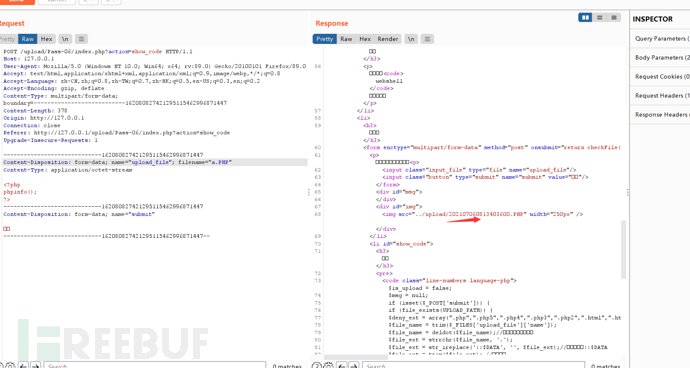Click the User-Agent header line

coord(154,66)
